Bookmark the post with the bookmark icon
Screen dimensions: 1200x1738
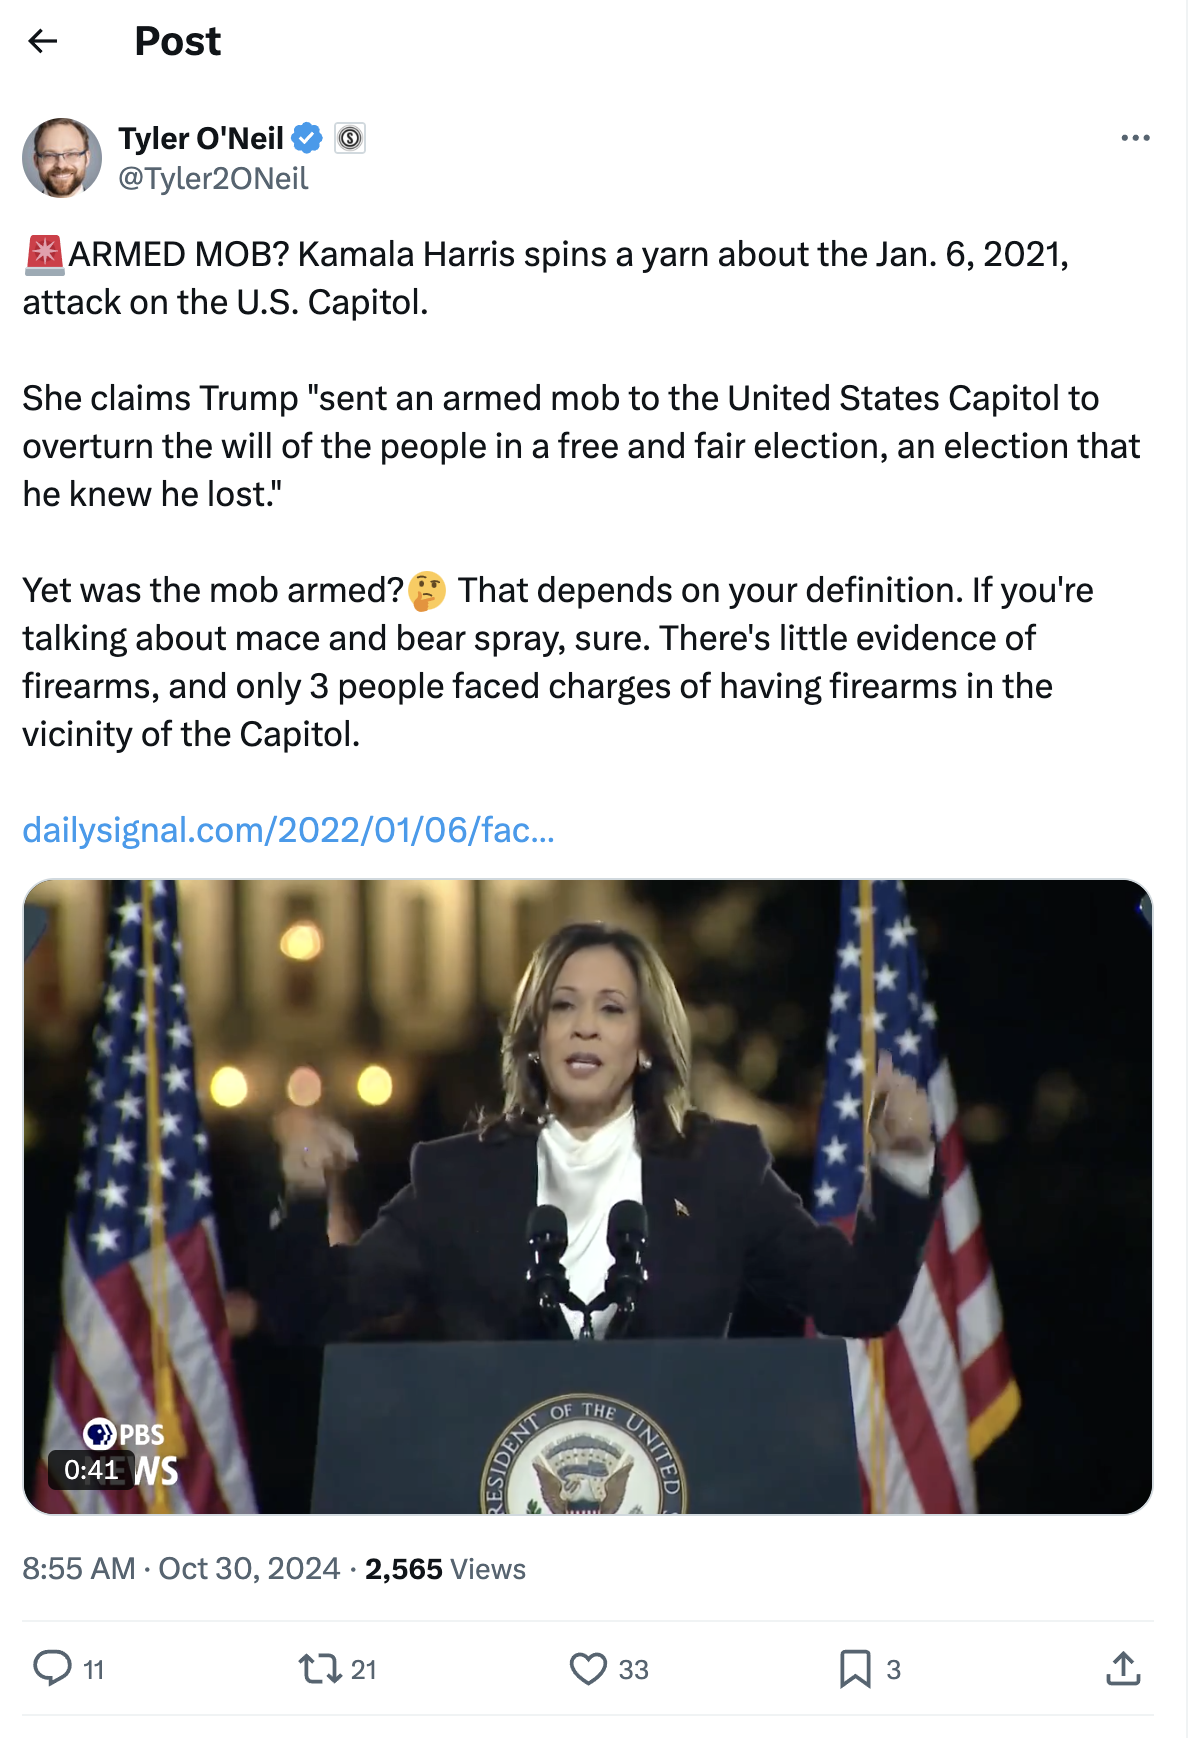pos(855,1668)
